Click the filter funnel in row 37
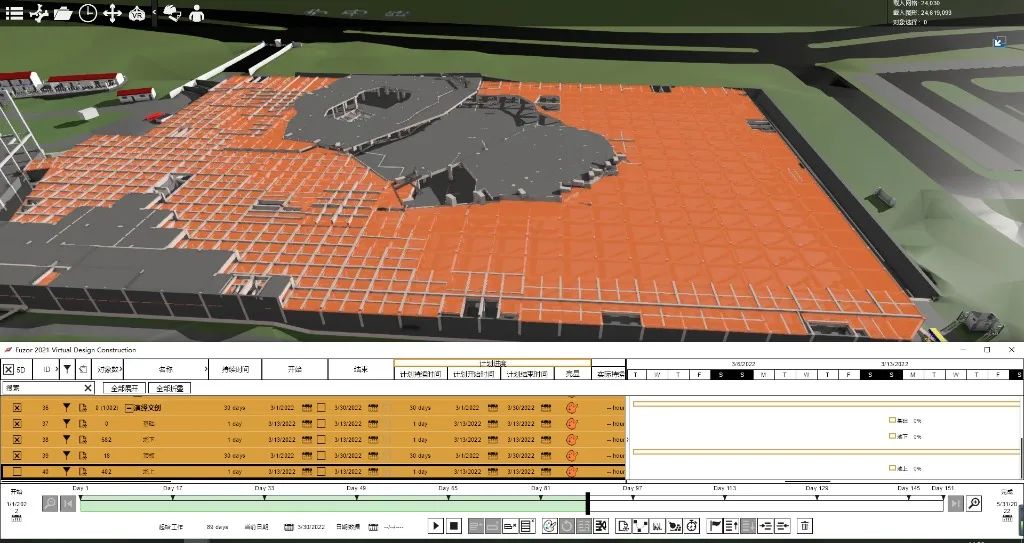This screenshot has width=1024, height=543. coord(67,423)
